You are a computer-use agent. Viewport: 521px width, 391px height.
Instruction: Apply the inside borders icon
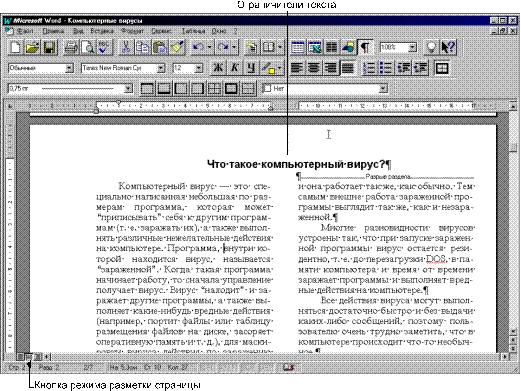[214, 89]
